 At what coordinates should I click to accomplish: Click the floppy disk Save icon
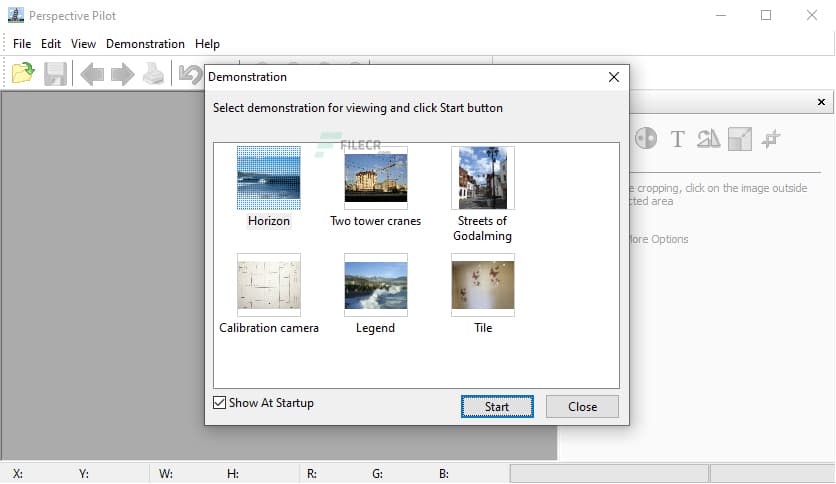point(55,74)
